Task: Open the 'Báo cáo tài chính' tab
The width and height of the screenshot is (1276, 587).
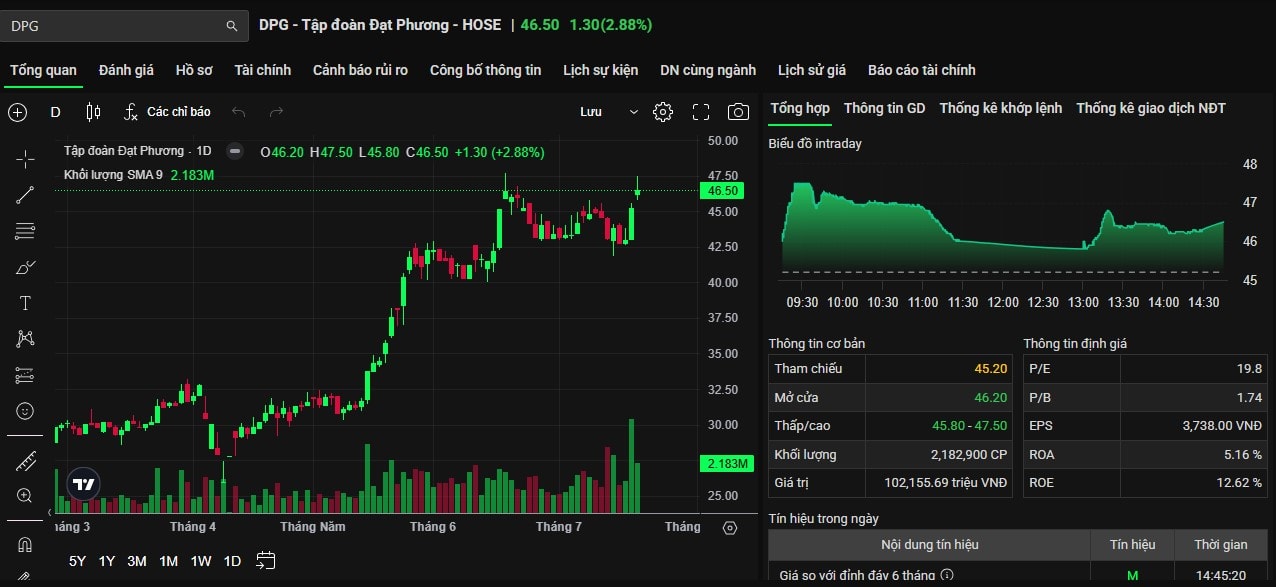Action: (x=922, y=70)
